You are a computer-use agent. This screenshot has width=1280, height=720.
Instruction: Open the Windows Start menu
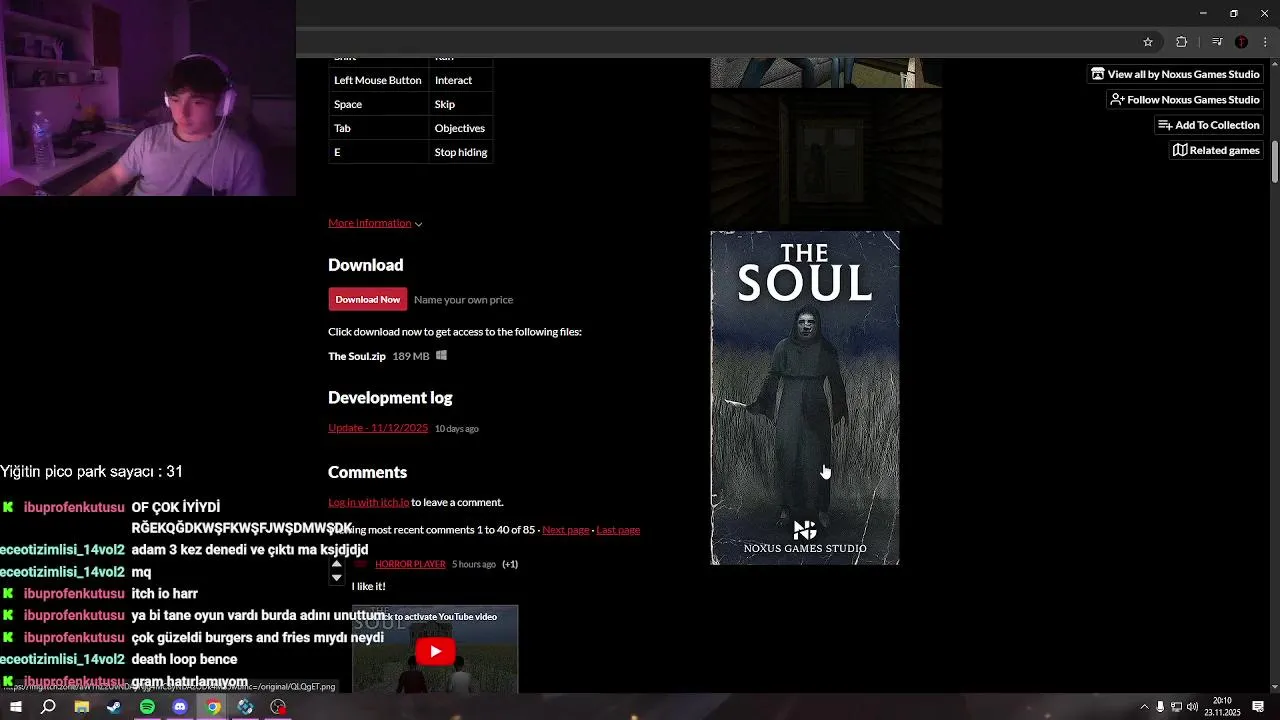click(x=15, y=707)
